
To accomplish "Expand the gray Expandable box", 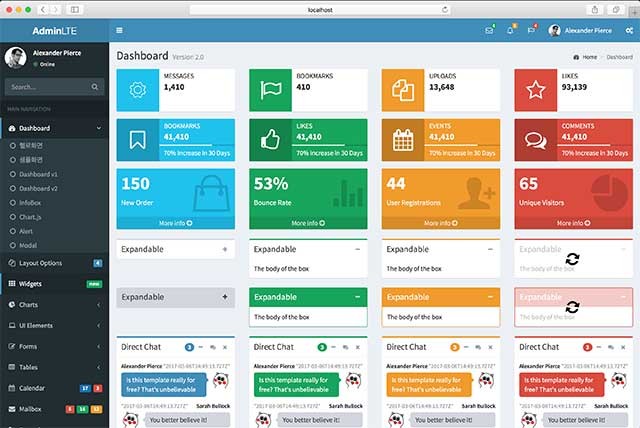I will 224,297.
